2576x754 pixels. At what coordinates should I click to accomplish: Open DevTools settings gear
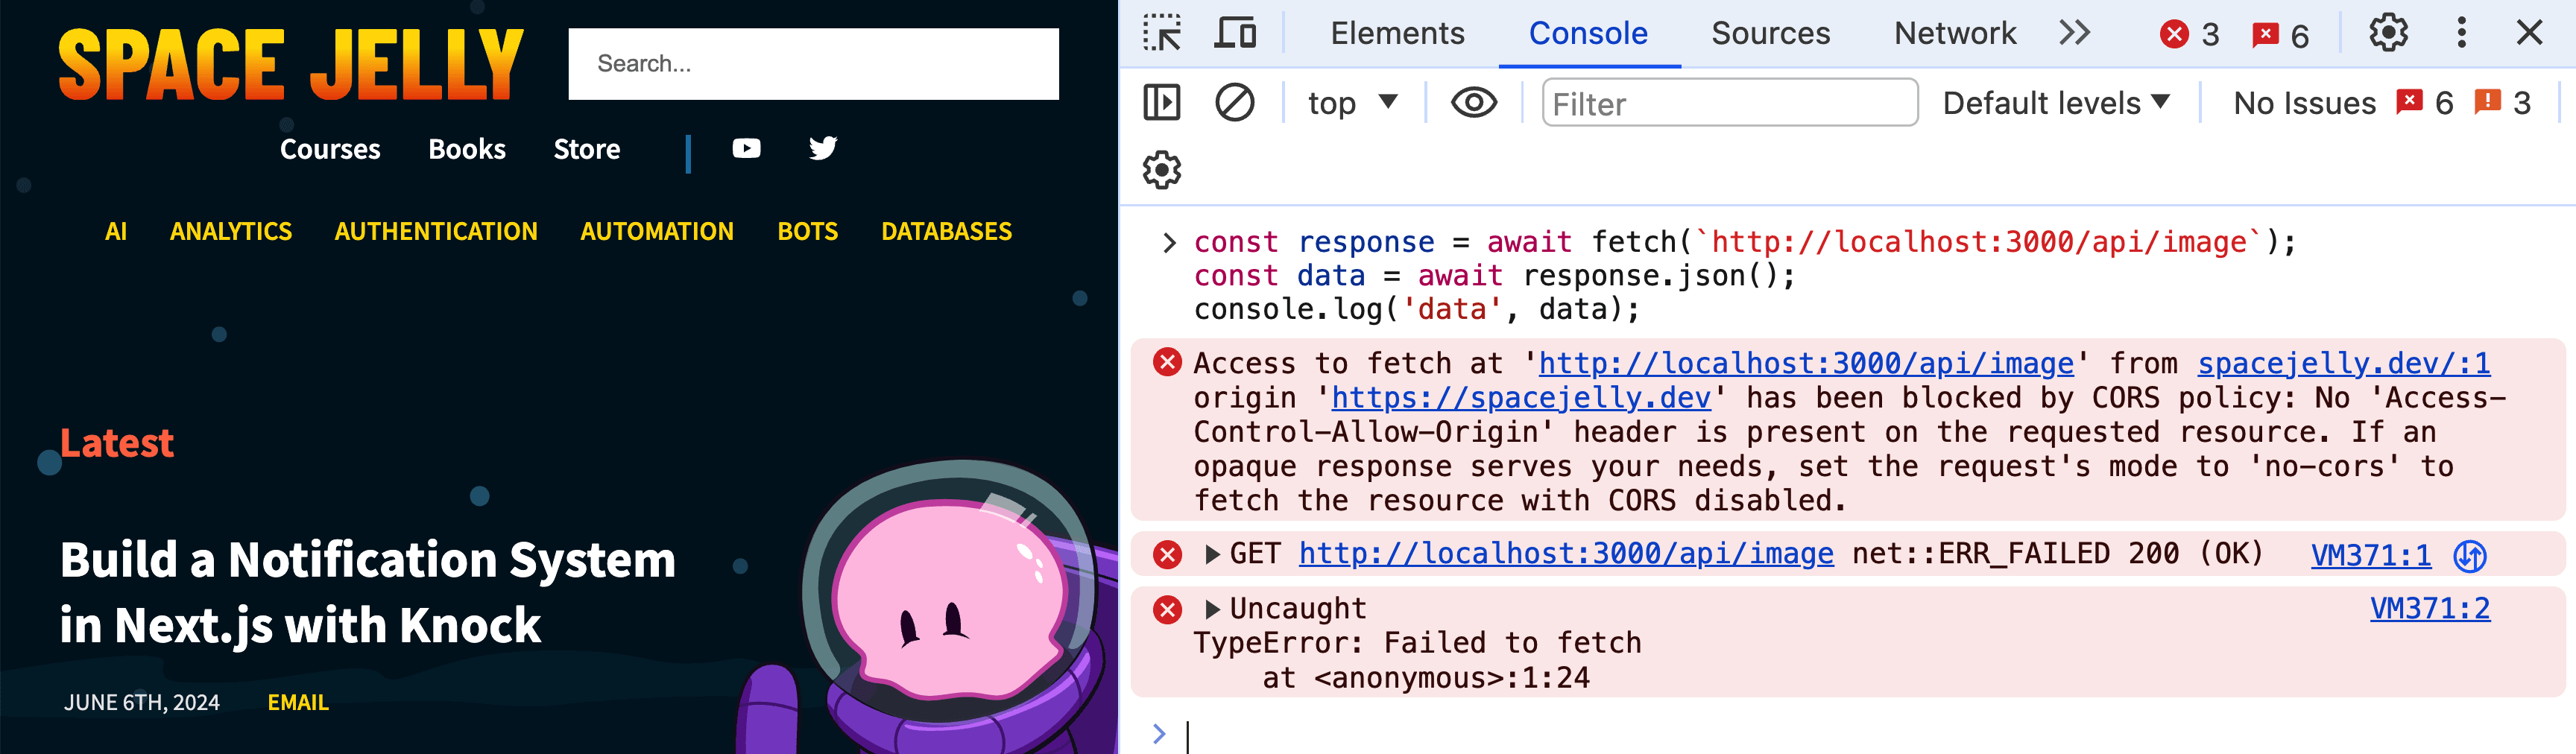(2388, 33)
